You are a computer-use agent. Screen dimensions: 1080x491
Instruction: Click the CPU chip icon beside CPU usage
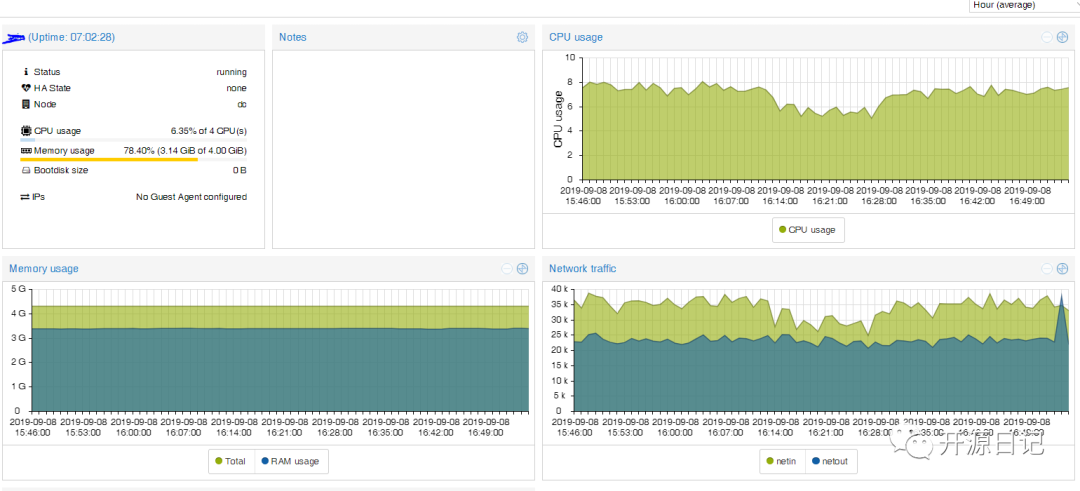26,130
